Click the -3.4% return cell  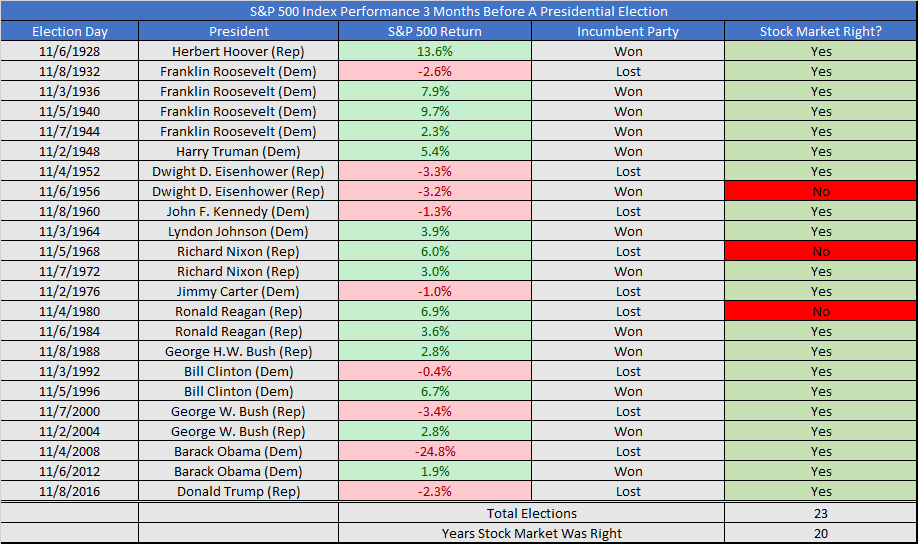point(434,412)
